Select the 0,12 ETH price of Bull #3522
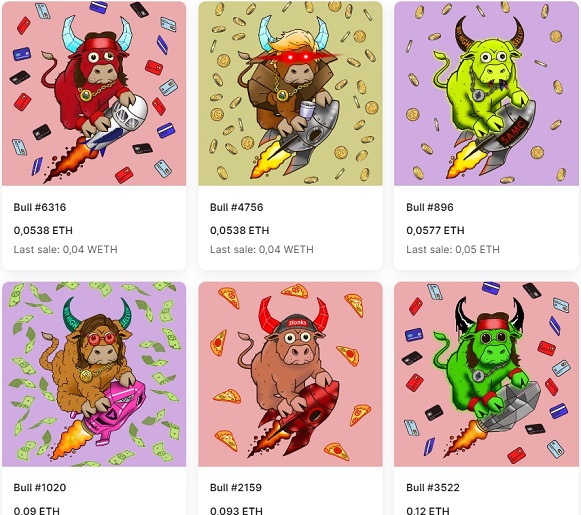The image size is (581, 515). (x=428, y=511)
